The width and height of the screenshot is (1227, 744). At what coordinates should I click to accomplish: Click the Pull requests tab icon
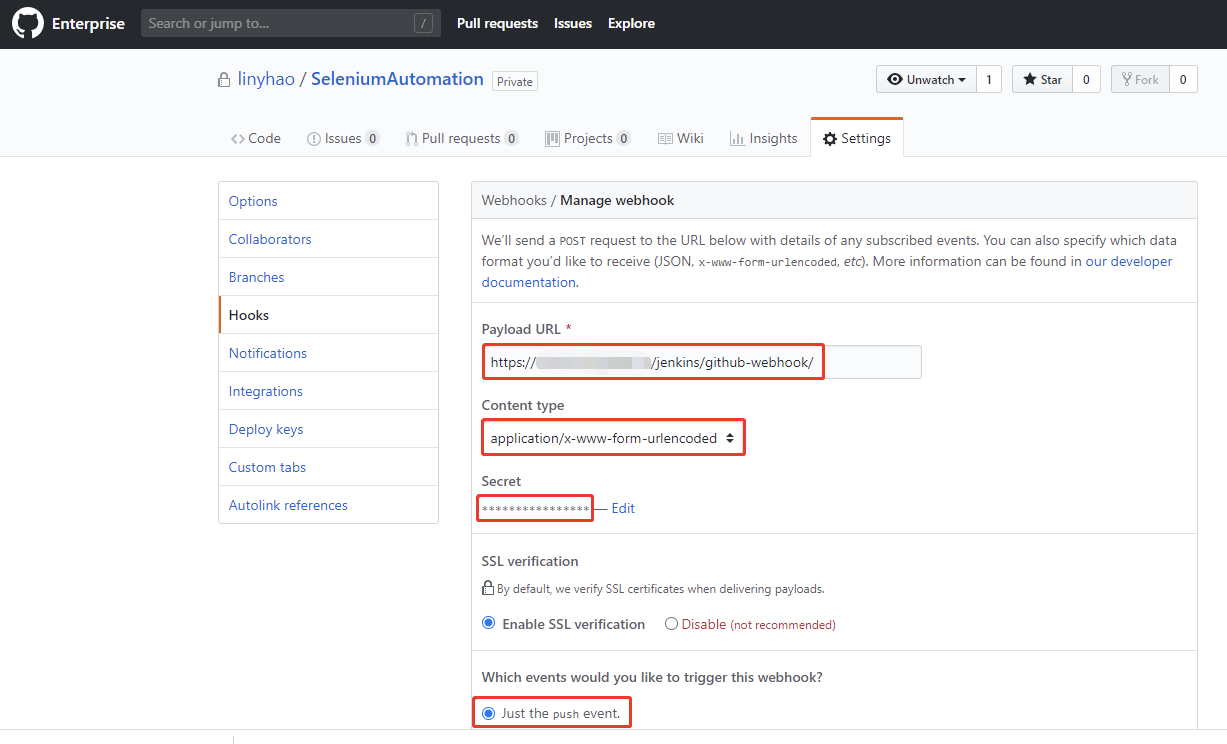[x=411, y=139]
